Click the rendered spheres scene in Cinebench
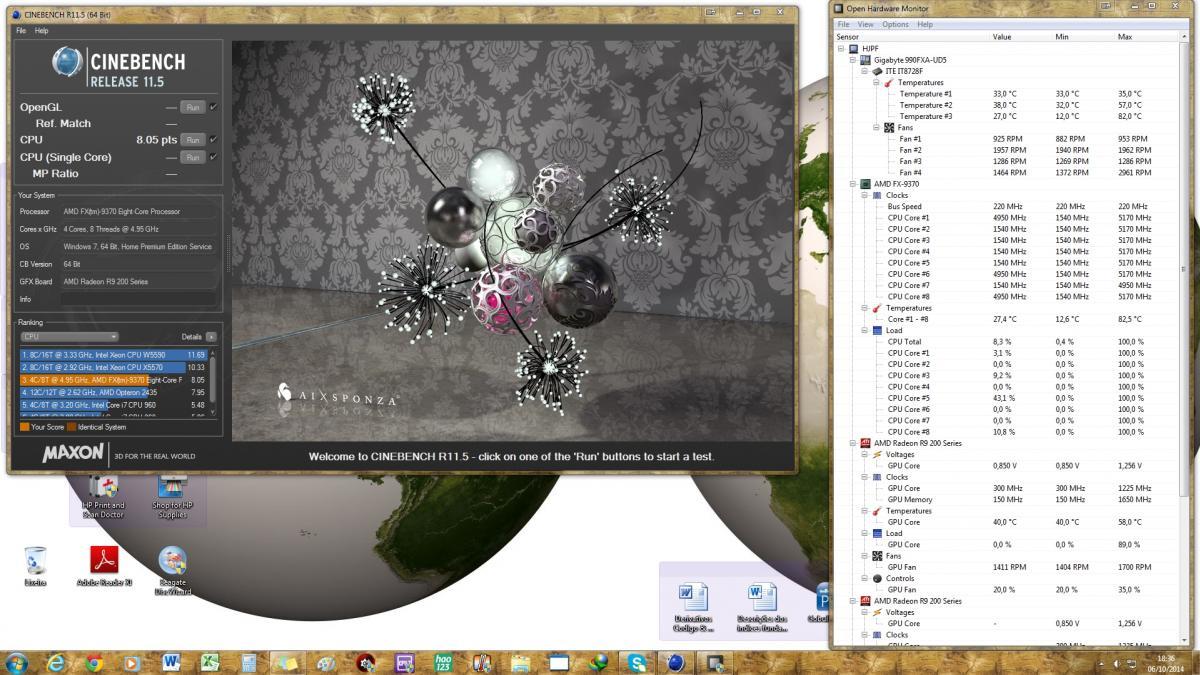 click(512, 241)
